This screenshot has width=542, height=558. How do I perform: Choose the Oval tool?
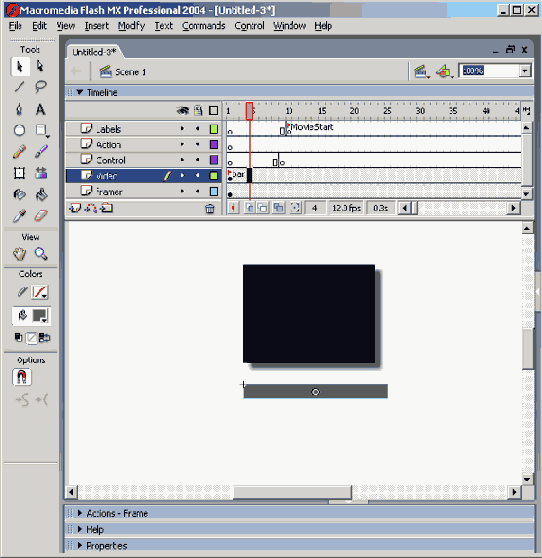(19, 130)
